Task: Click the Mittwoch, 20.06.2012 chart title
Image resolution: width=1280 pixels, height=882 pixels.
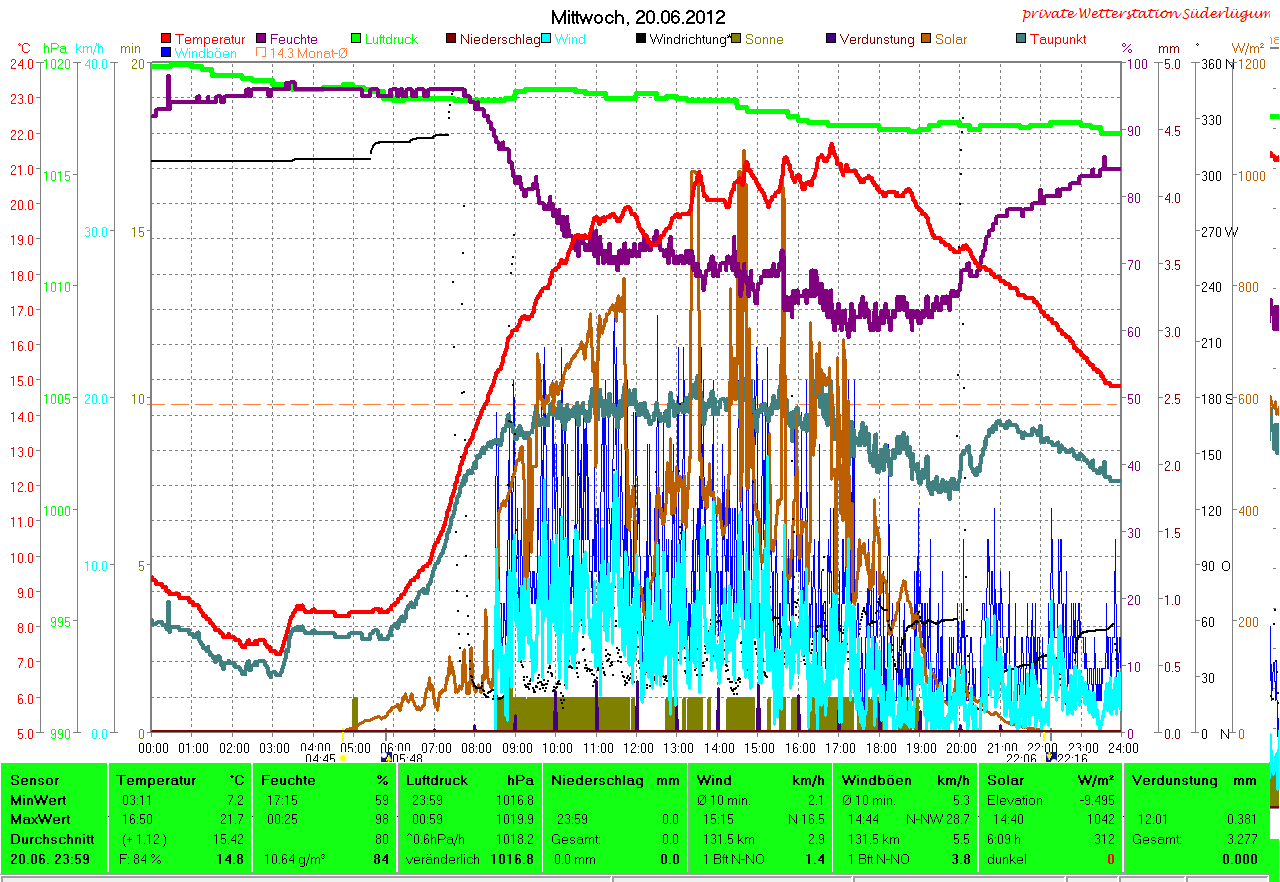Action: 639,17
